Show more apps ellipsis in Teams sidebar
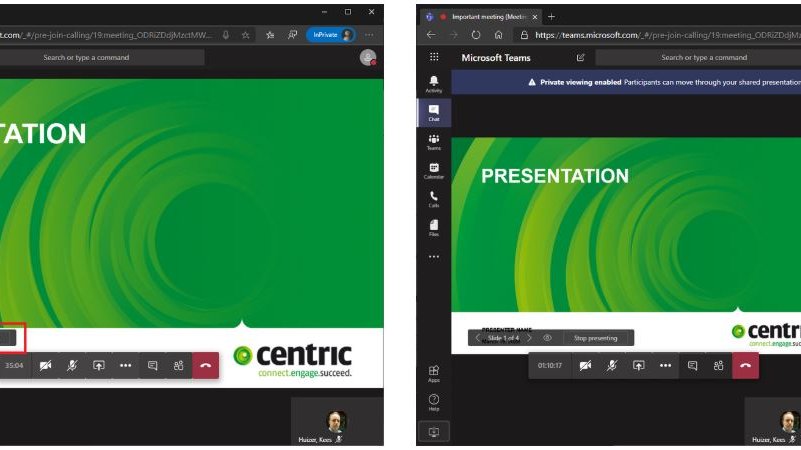 [x=434, y=256]
